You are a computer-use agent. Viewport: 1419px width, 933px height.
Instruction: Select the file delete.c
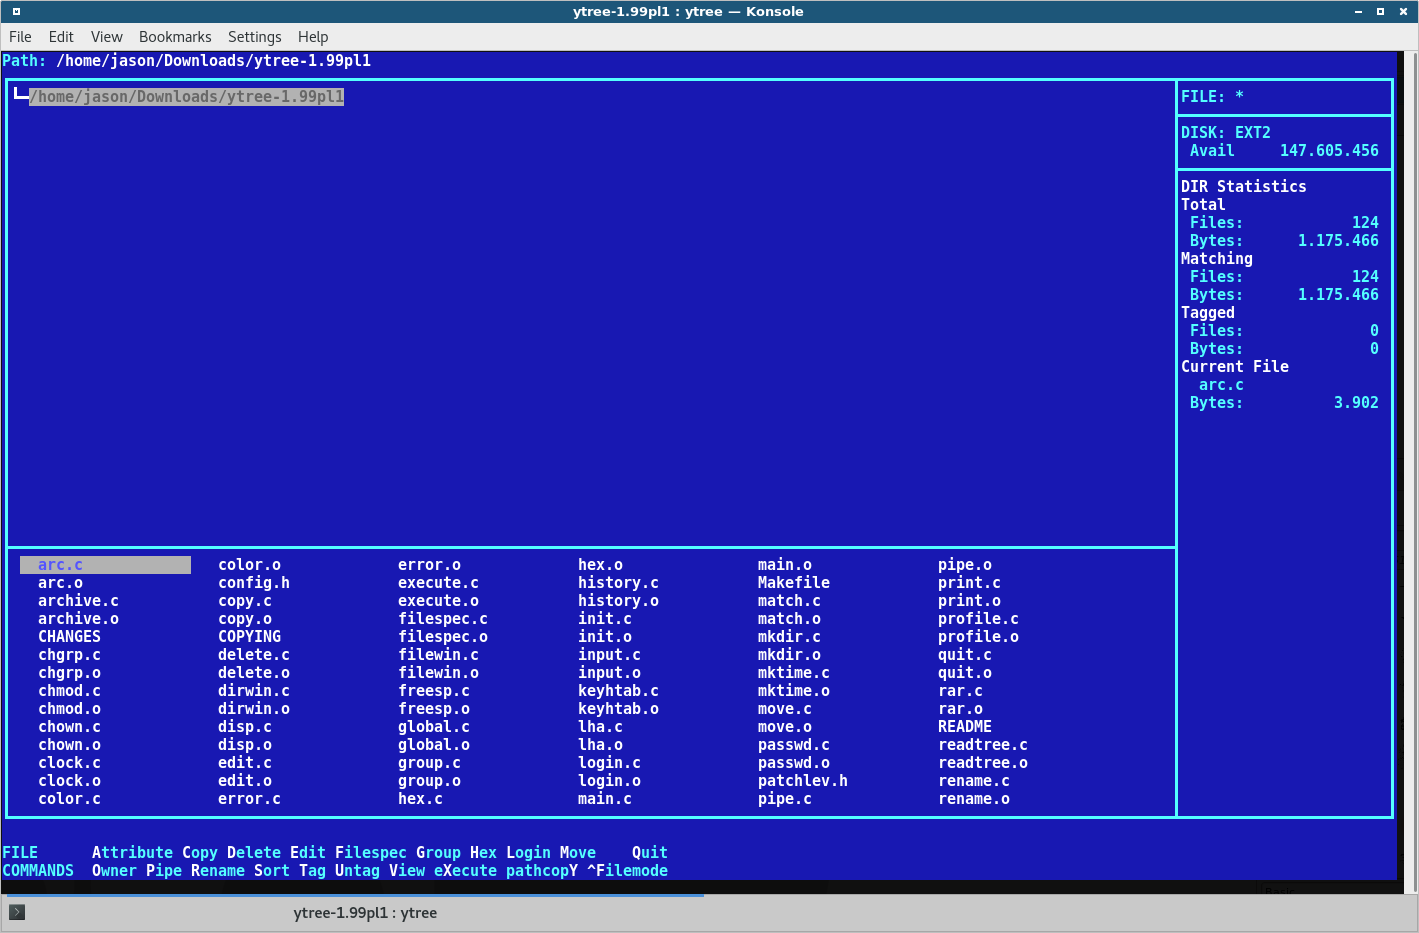[254, 655]
